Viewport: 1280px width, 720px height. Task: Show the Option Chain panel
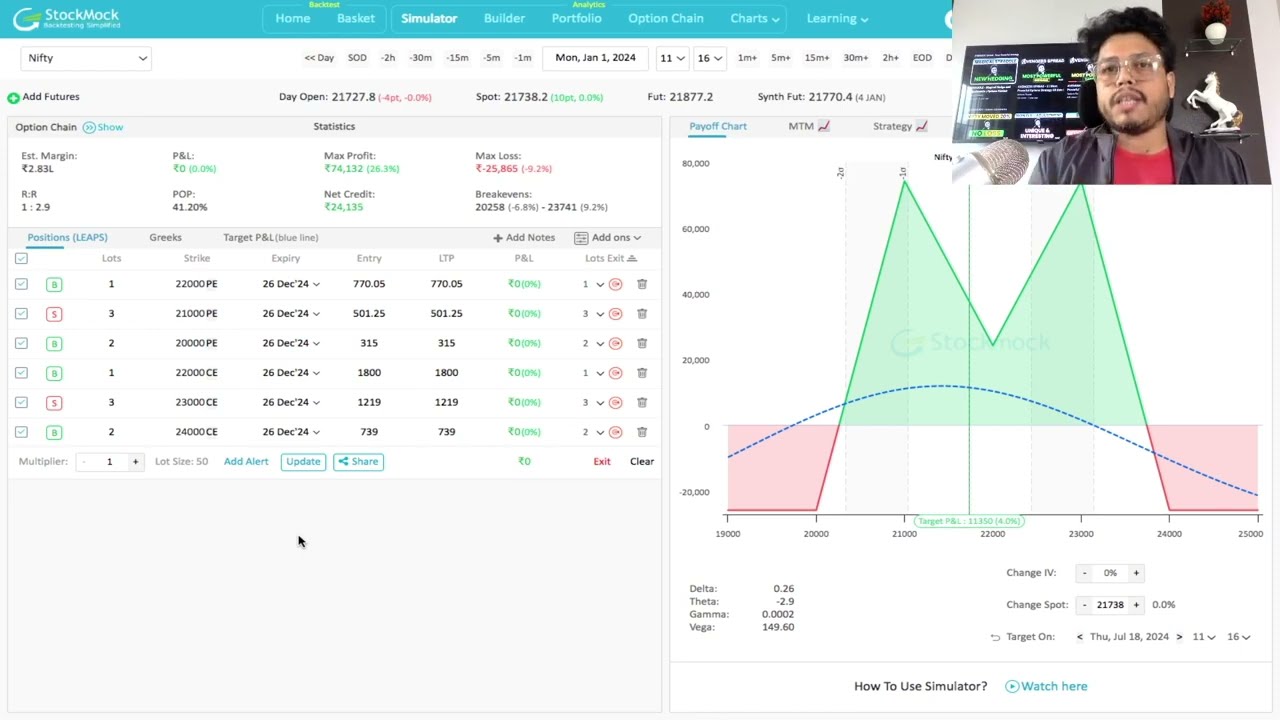[x=103, y=127]
